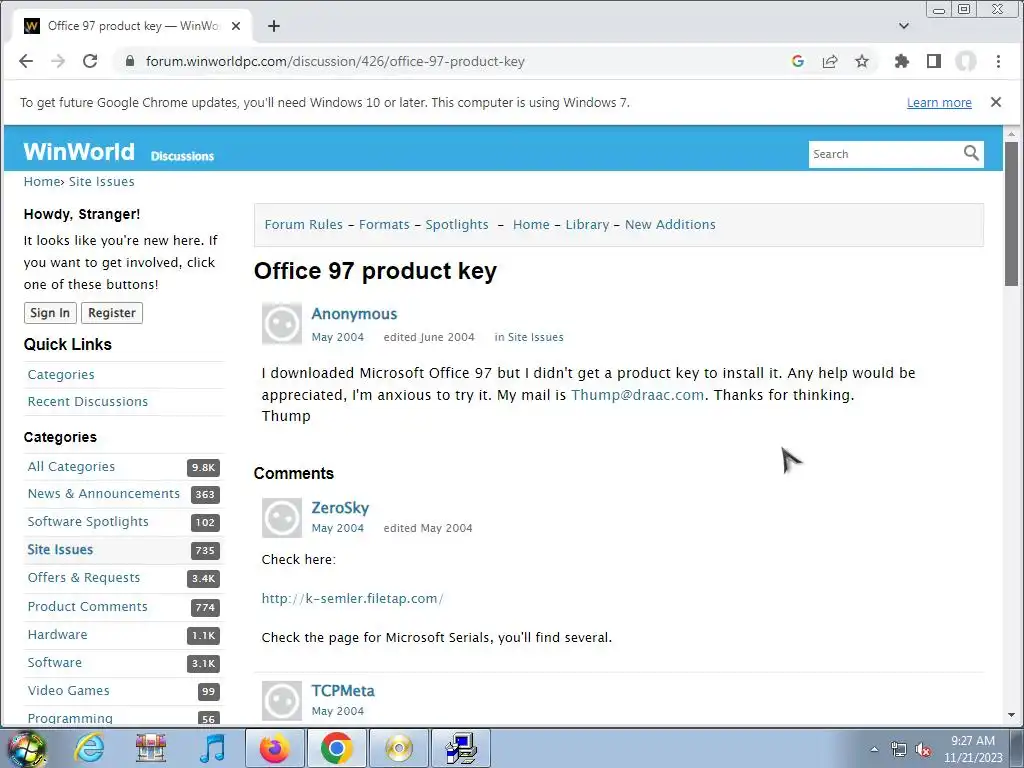Click the Home breadcrumb link
The height and width of the screenshot is (768, 1024).
pos(42,182)
